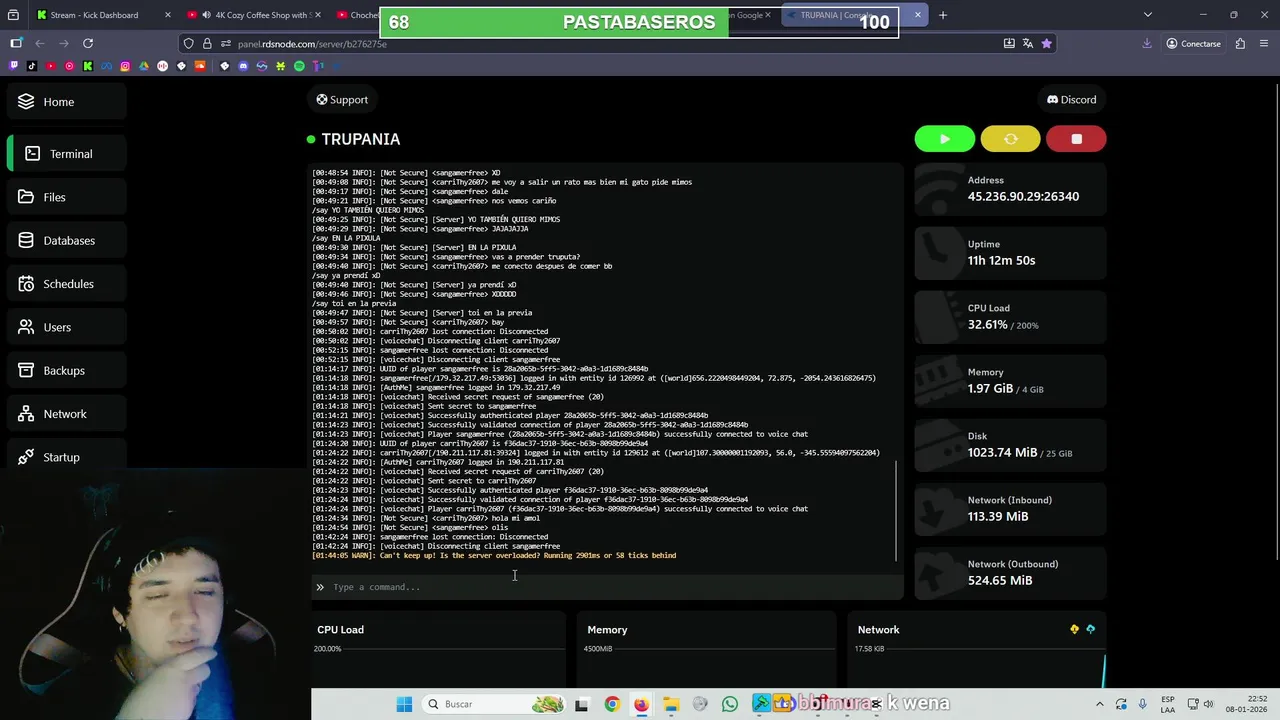Open the Discord link
Screen dimensions: 1280x720
pos(1072,99)
